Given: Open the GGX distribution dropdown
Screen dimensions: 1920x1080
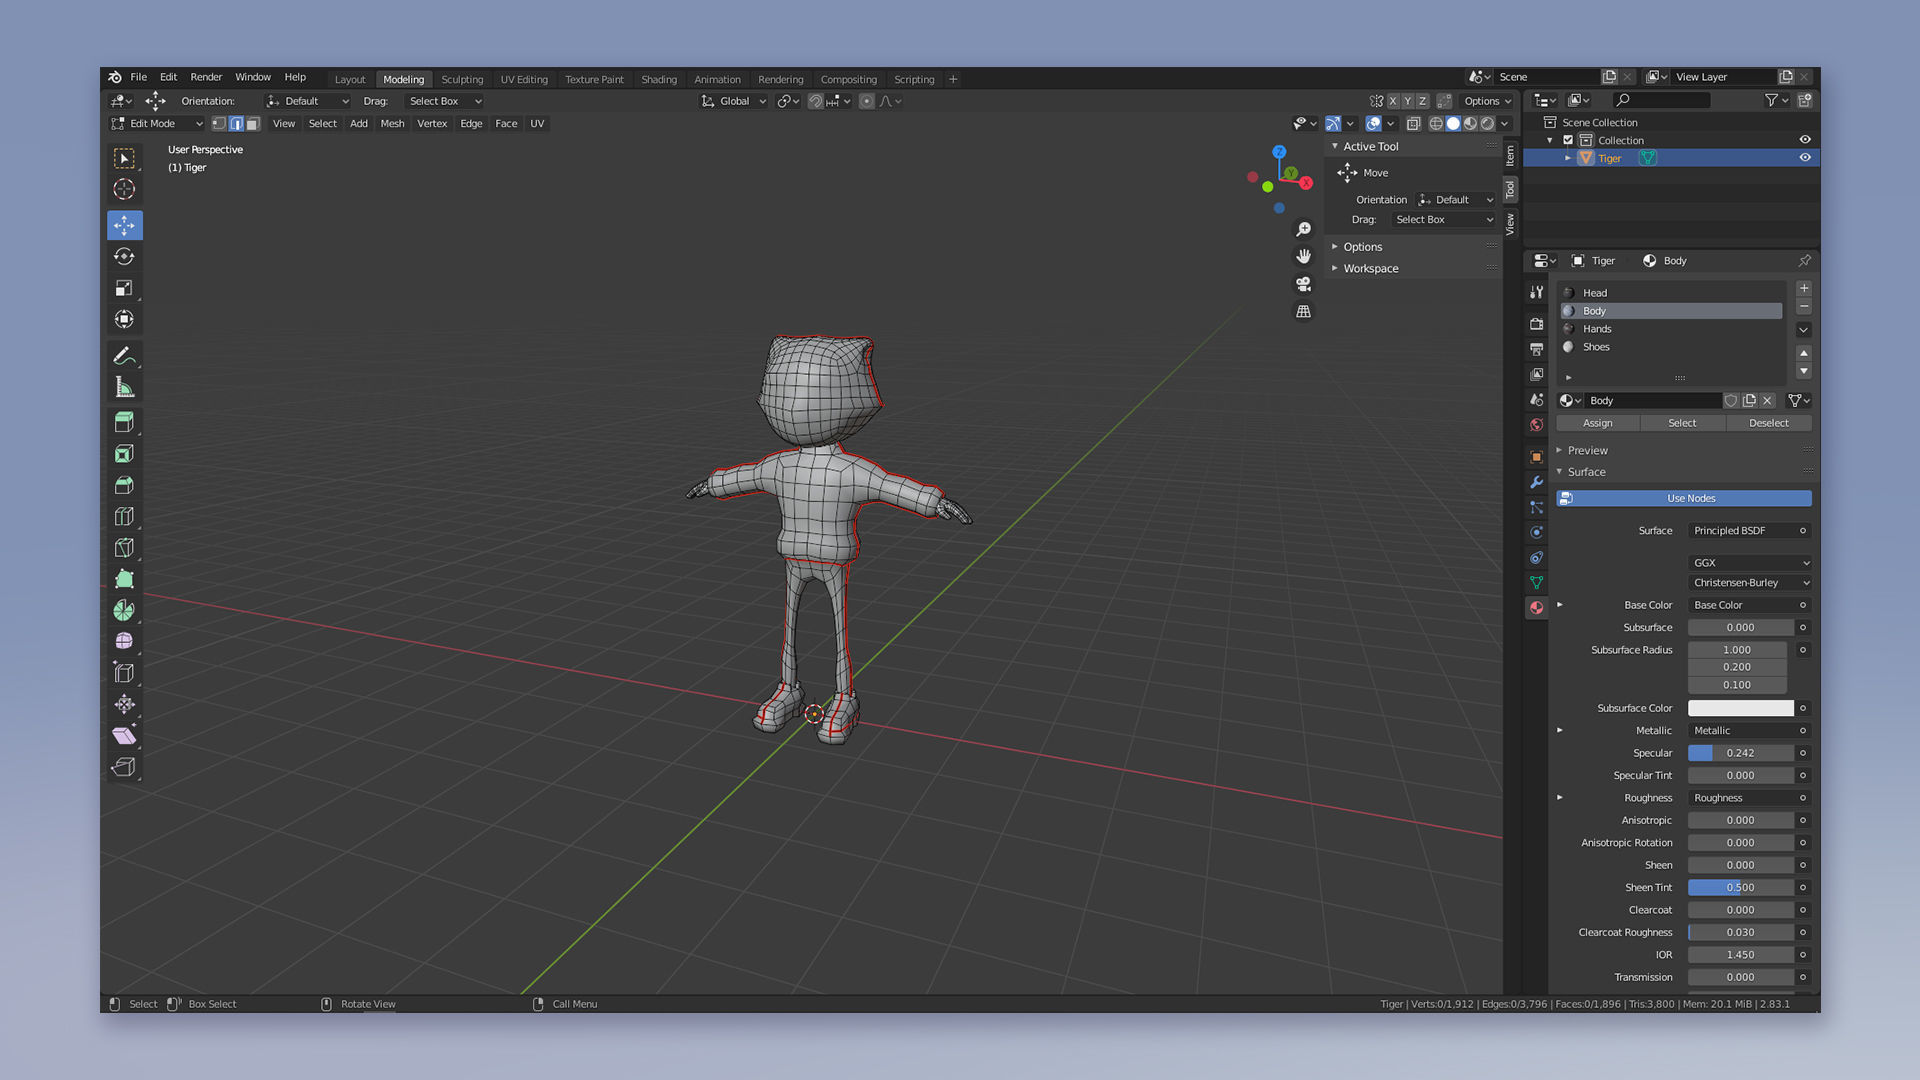Looking at the screenshot, I should pyautogui.click(x=1750, y=563).
